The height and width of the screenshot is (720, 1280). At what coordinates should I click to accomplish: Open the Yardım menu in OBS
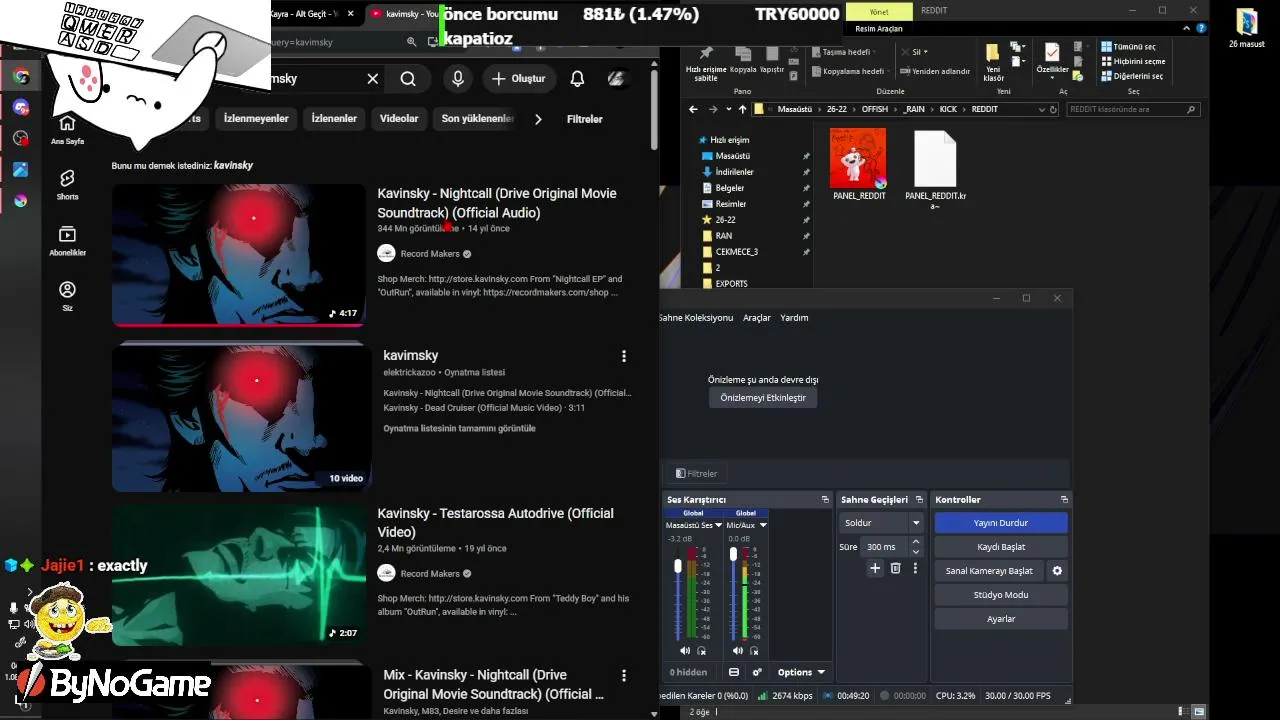pos(794,318)
